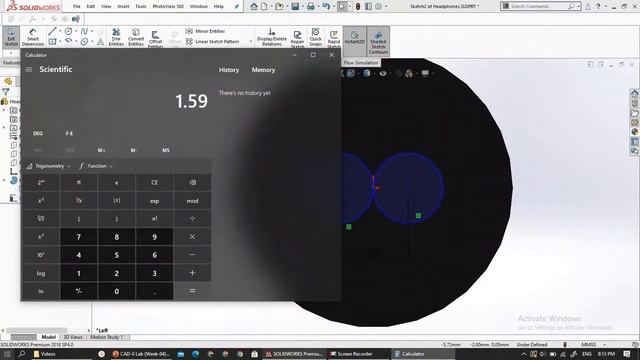Click the CE button in Calculator
Screen dimensions: 640x360
[x=154, y=182]
